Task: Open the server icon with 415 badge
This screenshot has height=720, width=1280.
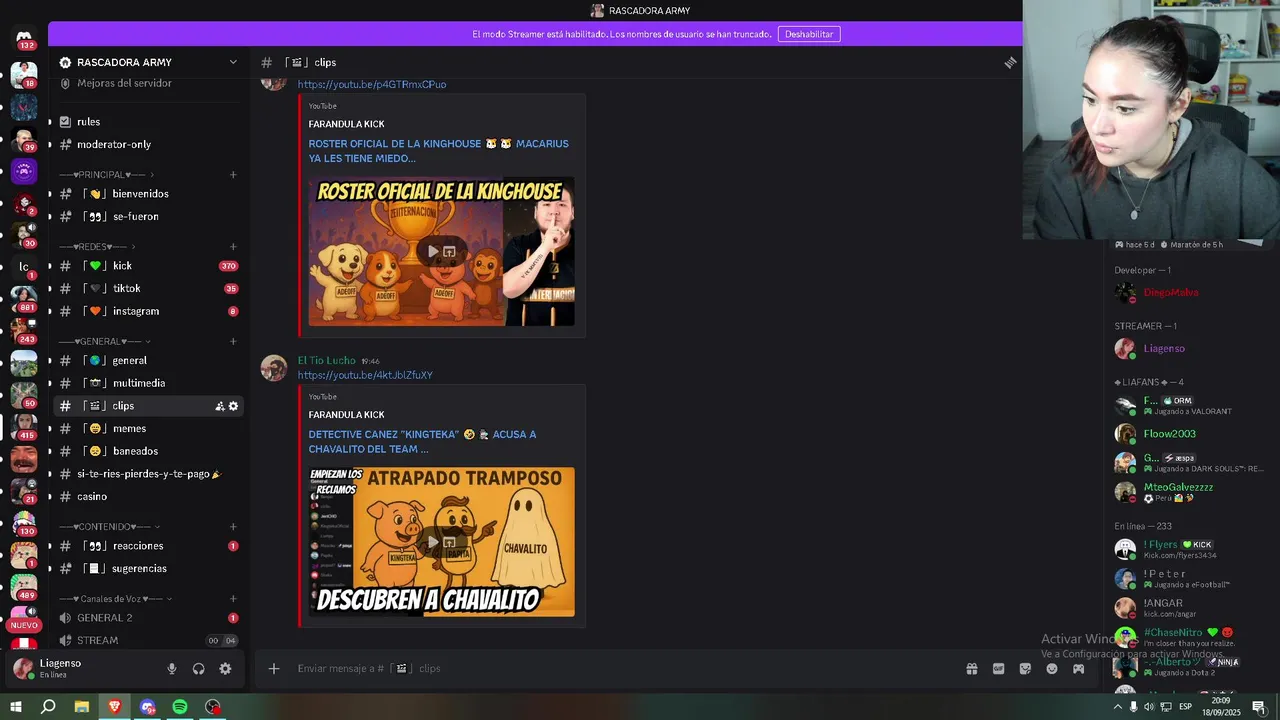Action: tap(24, 427)
